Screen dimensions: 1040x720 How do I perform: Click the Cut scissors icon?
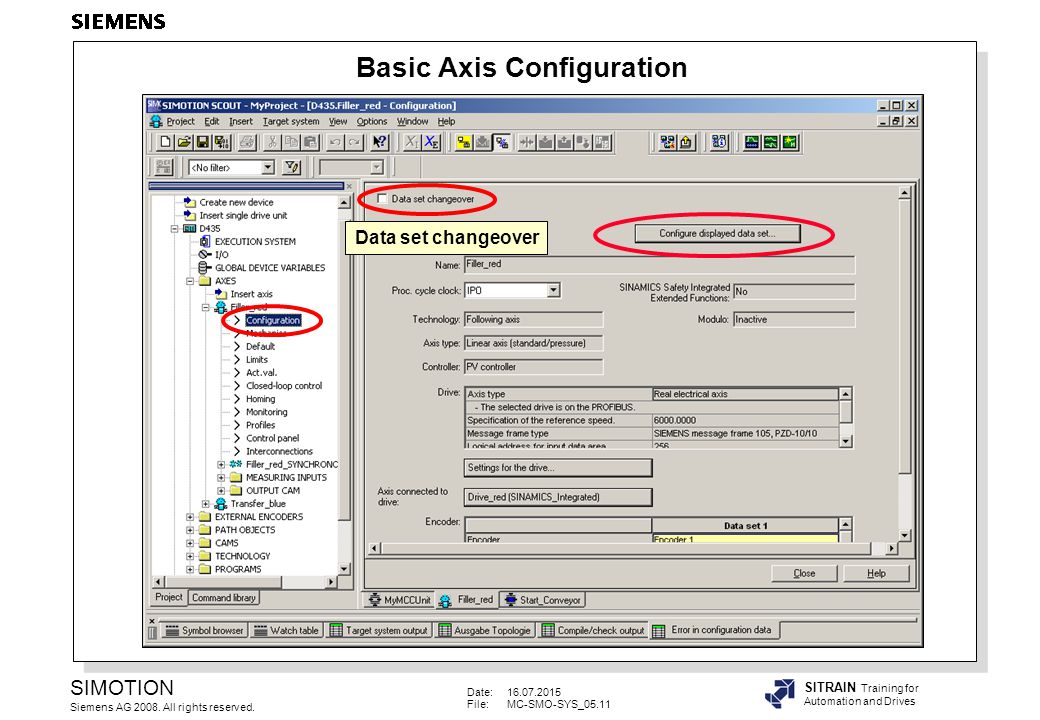pos(272,143)
